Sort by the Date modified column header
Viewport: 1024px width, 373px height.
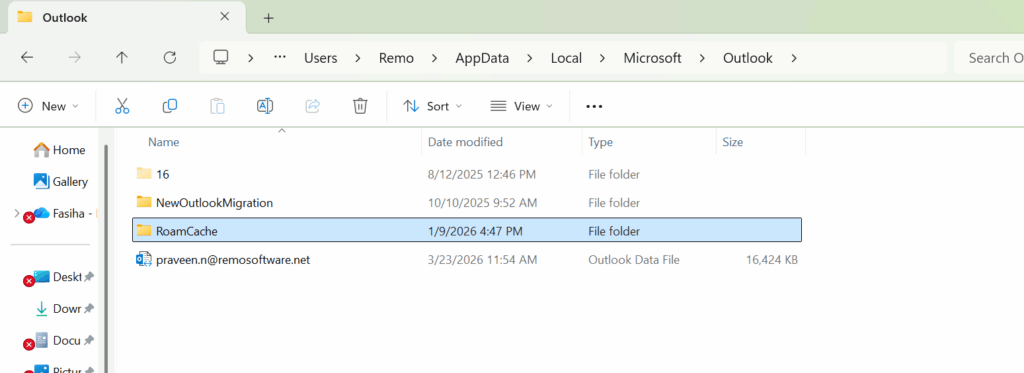coord(466,142)
